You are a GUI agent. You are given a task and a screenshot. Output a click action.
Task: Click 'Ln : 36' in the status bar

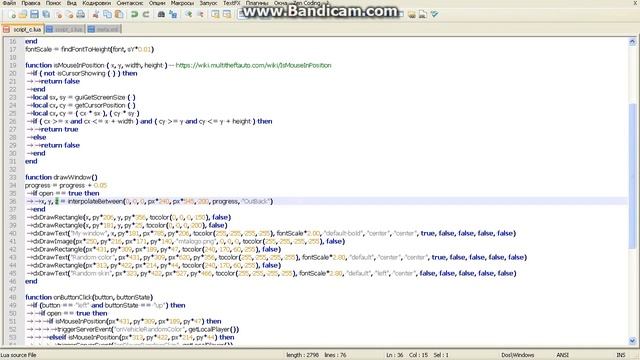[x=394, y=355]
